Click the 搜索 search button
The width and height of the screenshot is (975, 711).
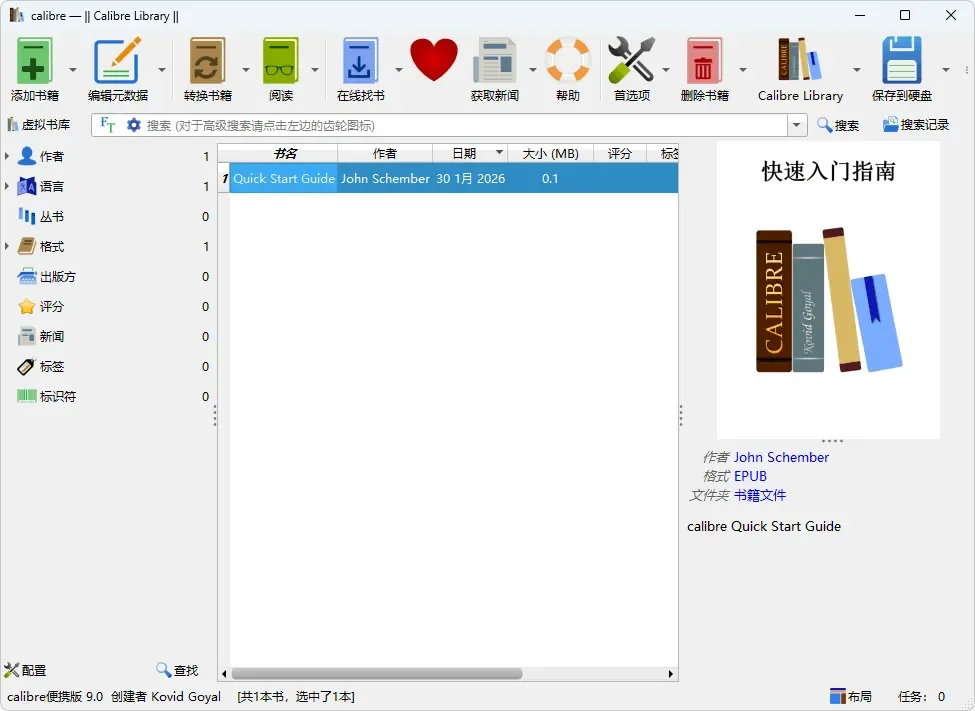[x=838, y=125]
